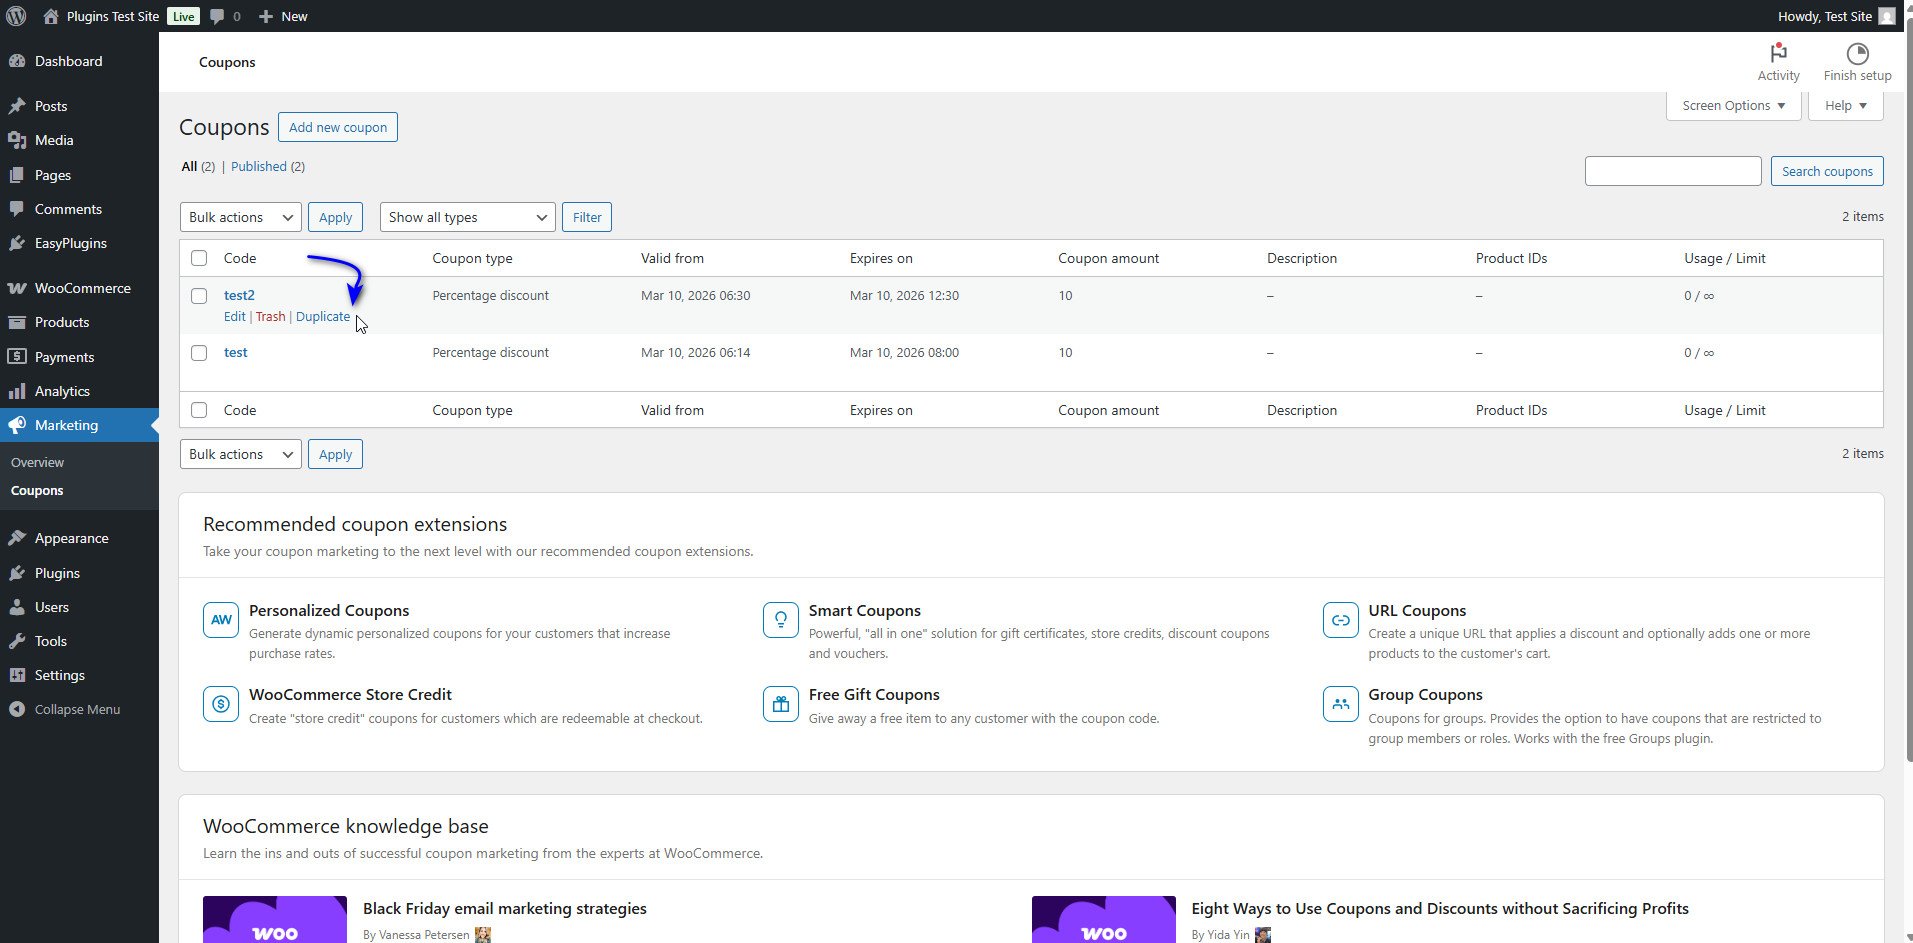The image size is (1913, 943).
Task: Click the Finish setup progress icon
Action: pos(1857,54)
